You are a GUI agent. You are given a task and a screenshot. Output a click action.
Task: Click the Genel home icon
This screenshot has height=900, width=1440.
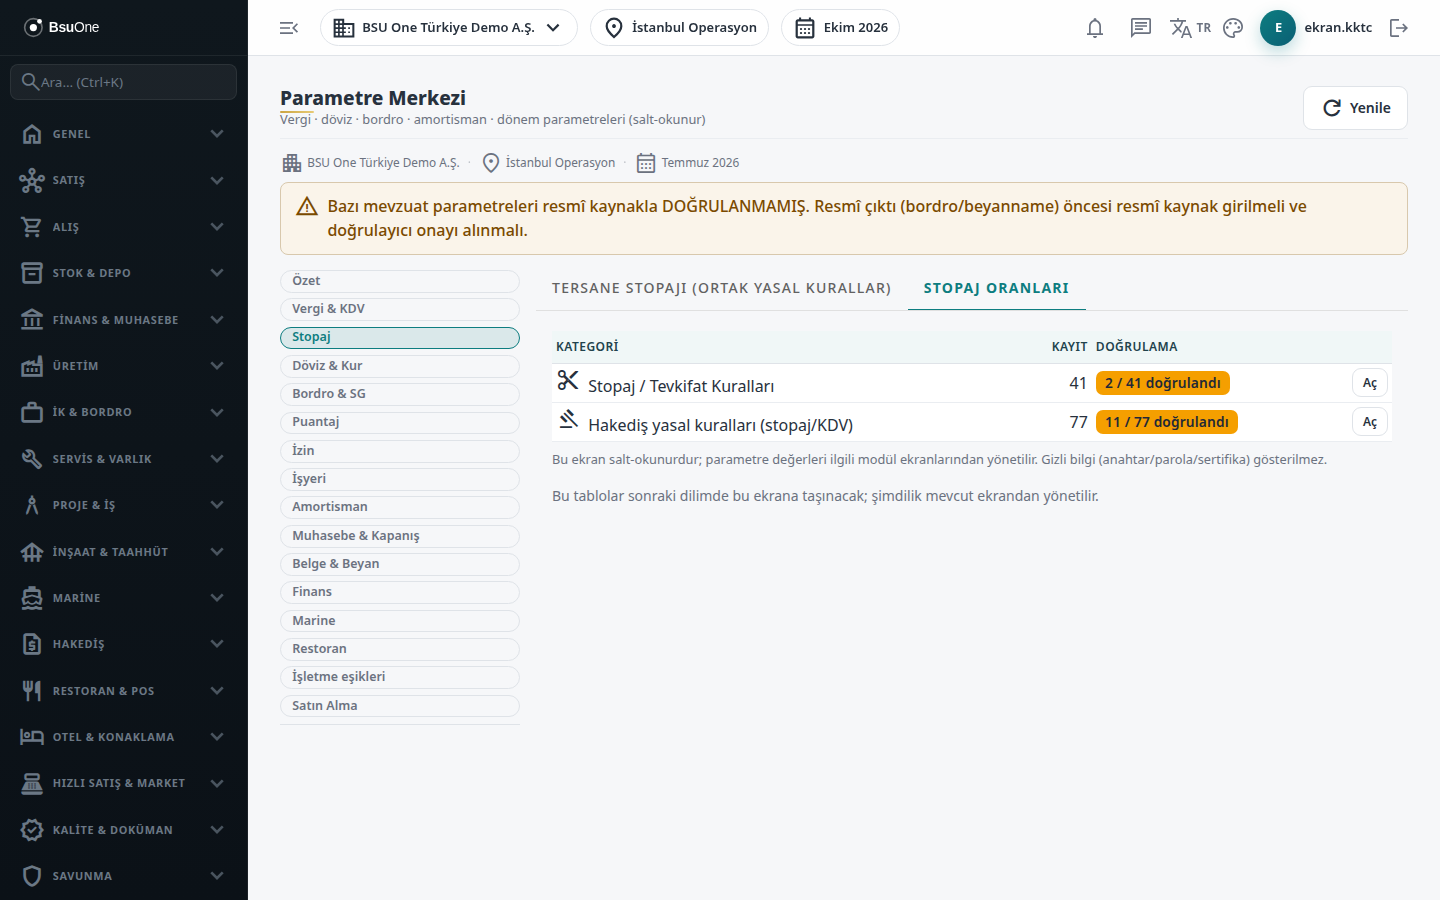click(32, 134)
